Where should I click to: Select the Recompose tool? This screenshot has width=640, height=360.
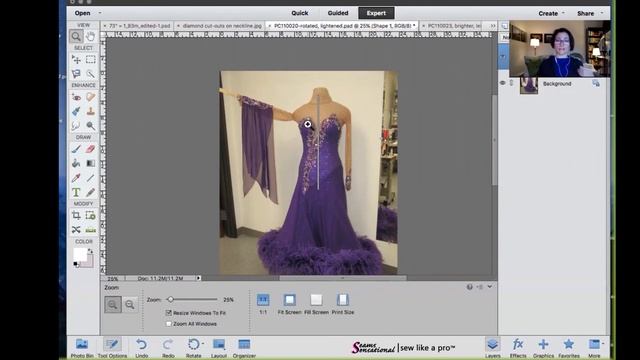pos(91,215)
